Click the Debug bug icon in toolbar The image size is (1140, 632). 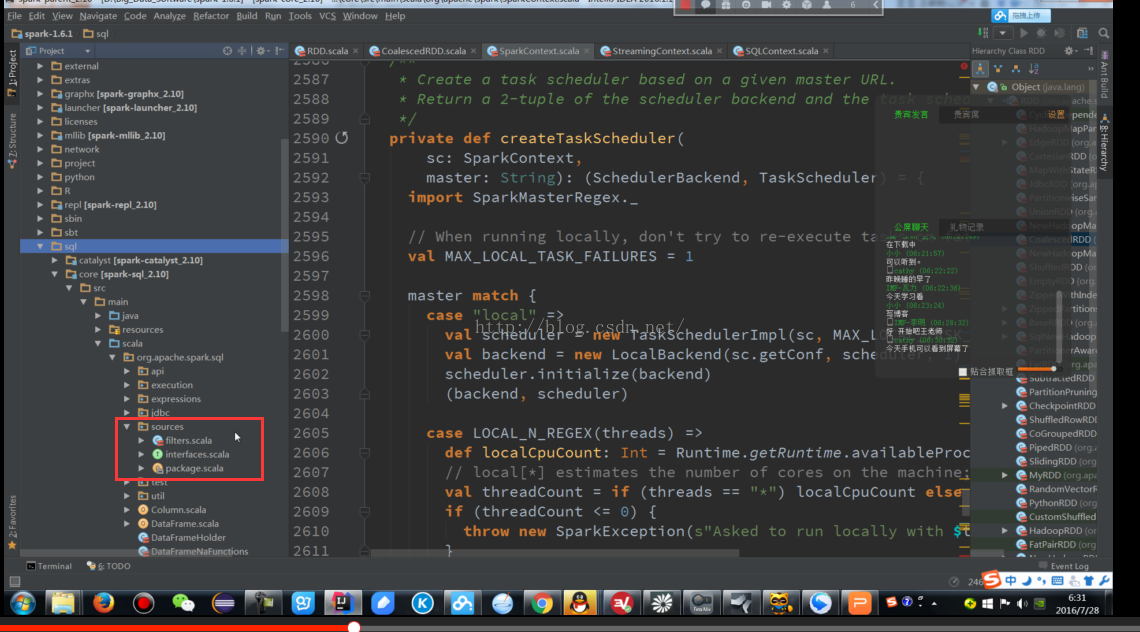[x=1041, y=33]
